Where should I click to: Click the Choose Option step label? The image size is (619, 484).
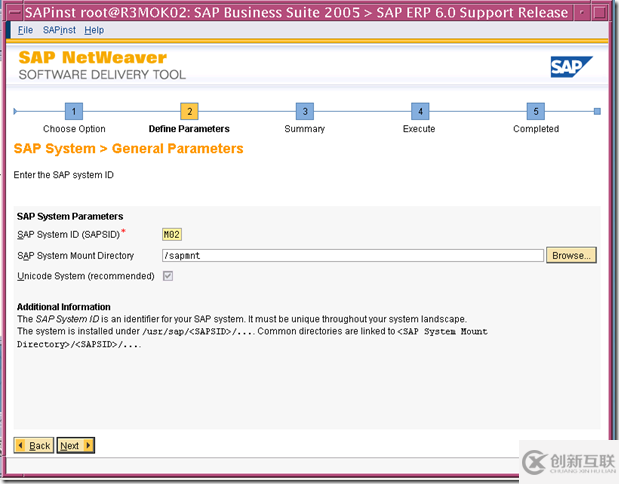[74, 129]
